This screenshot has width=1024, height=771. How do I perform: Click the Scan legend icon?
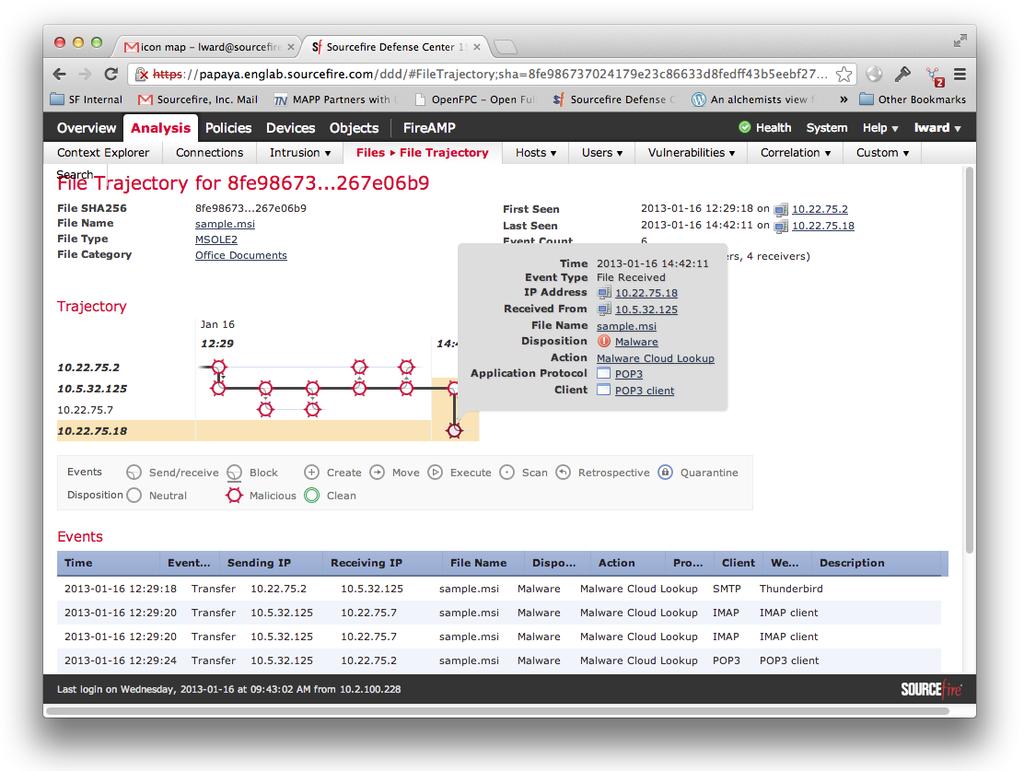click(507, 472)
